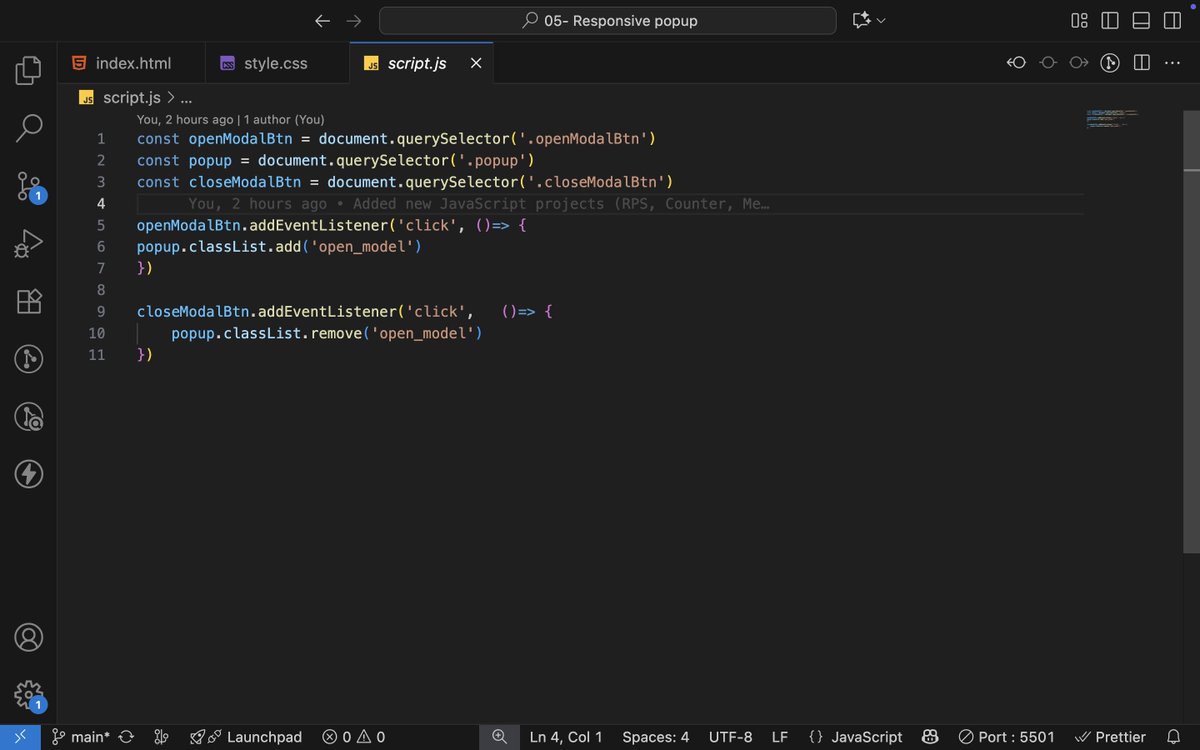Open the Manage gear menu
This screenshot has width=1200, height=750.
tap(29, 695)
